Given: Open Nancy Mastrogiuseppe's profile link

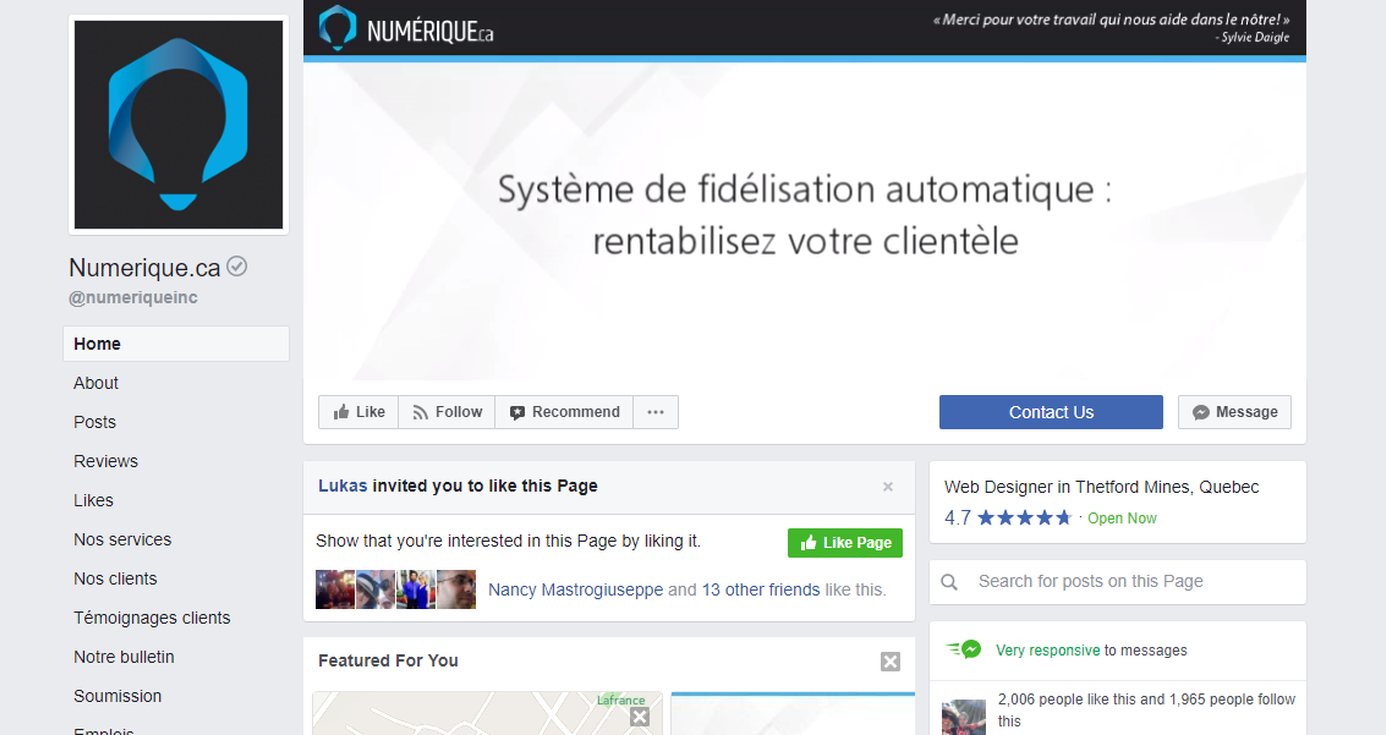Looking at the screenshot, I should click(576, 590).
